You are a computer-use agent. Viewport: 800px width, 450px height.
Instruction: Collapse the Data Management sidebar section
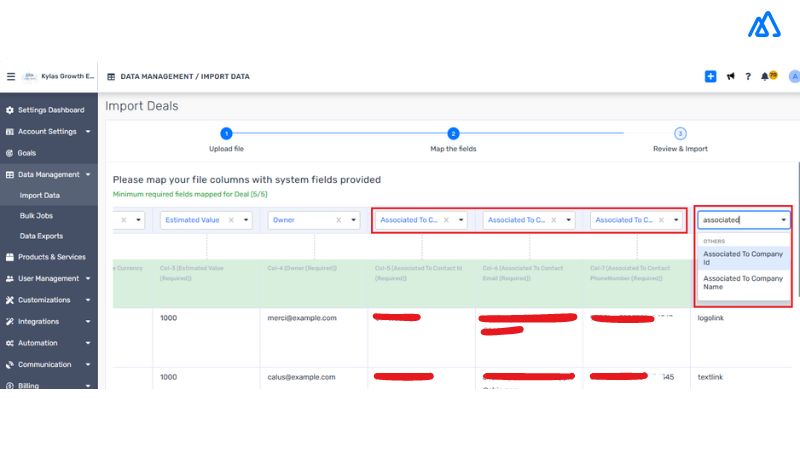click(x=88, y=175)
